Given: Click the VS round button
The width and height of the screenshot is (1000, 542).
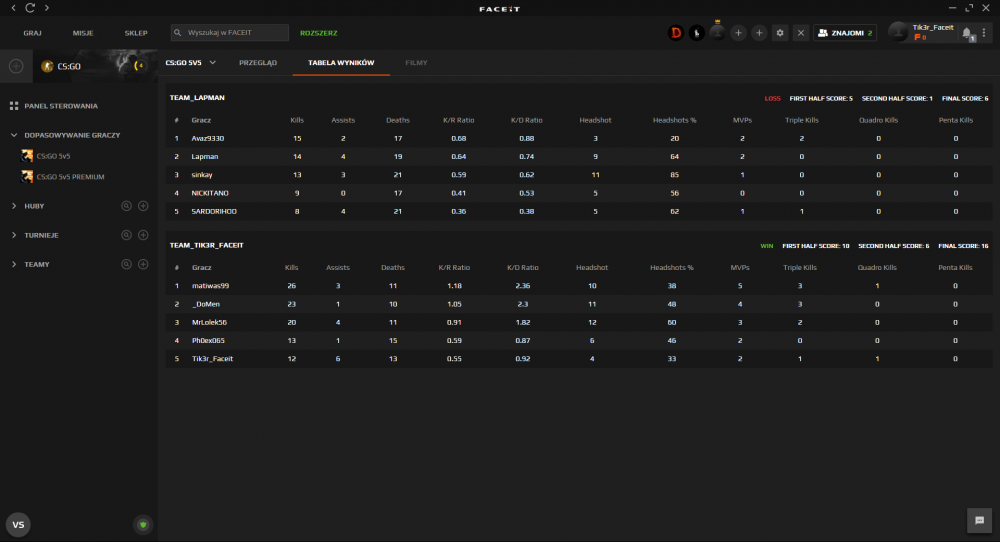Looking at the screenshot, I should pyautogui.click(x=18, y=525).
